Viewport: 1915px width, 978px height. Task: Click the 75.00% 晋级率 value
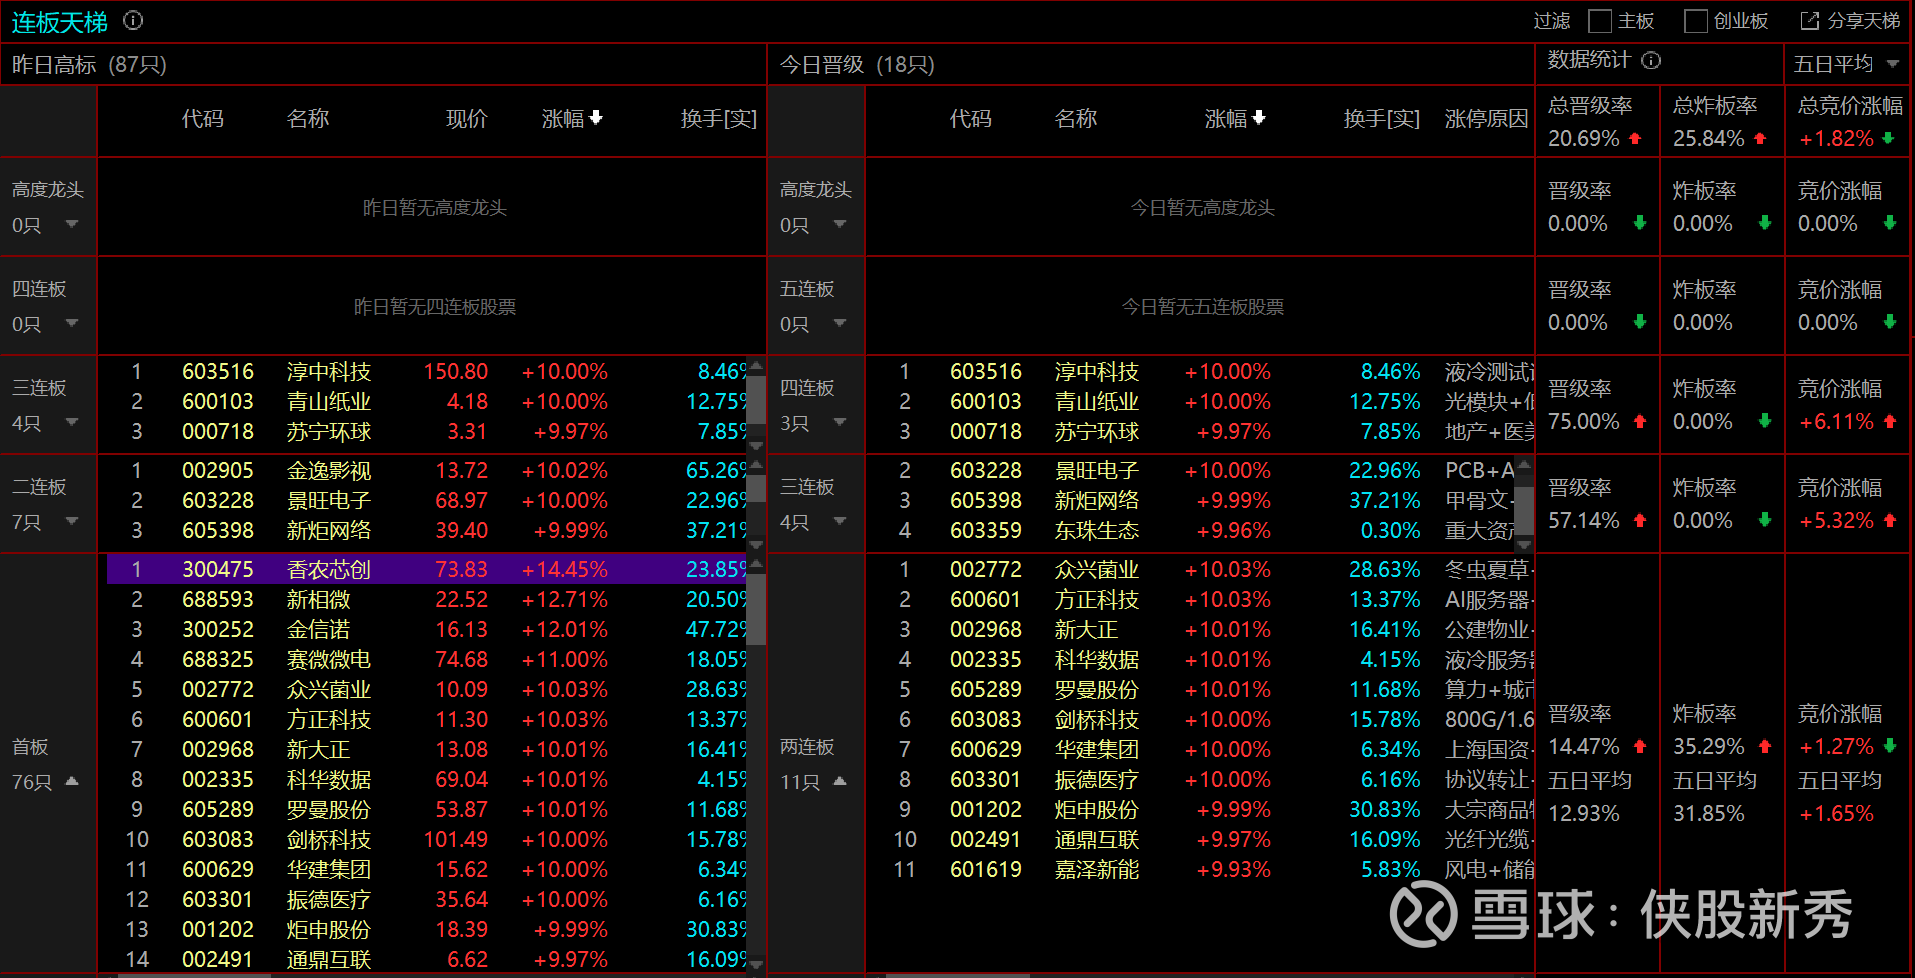(x=1584, y=422)
